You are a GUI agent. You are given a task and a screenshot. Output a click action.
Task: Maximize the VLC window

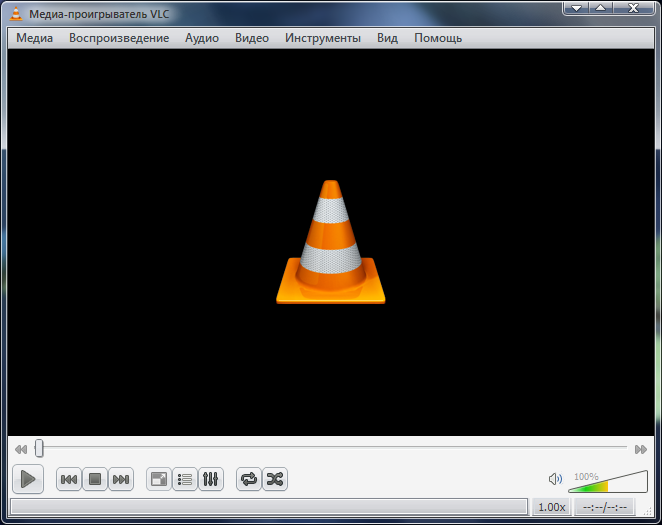point(601,8)
